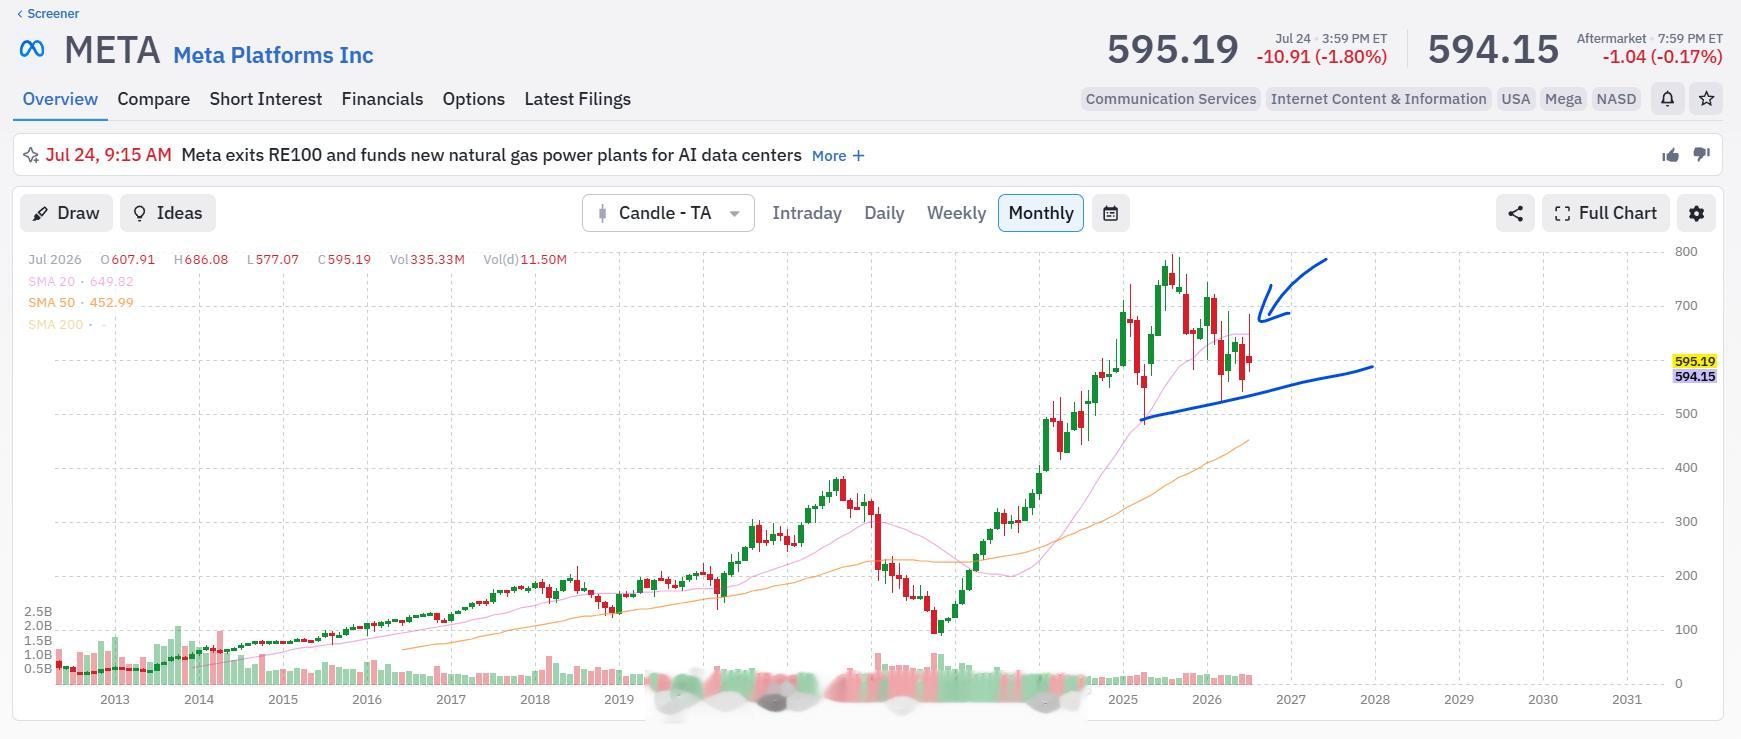Open the Draw tool button
The width and height of the screenshot is (1741, 739).
(x=66, y=213)
